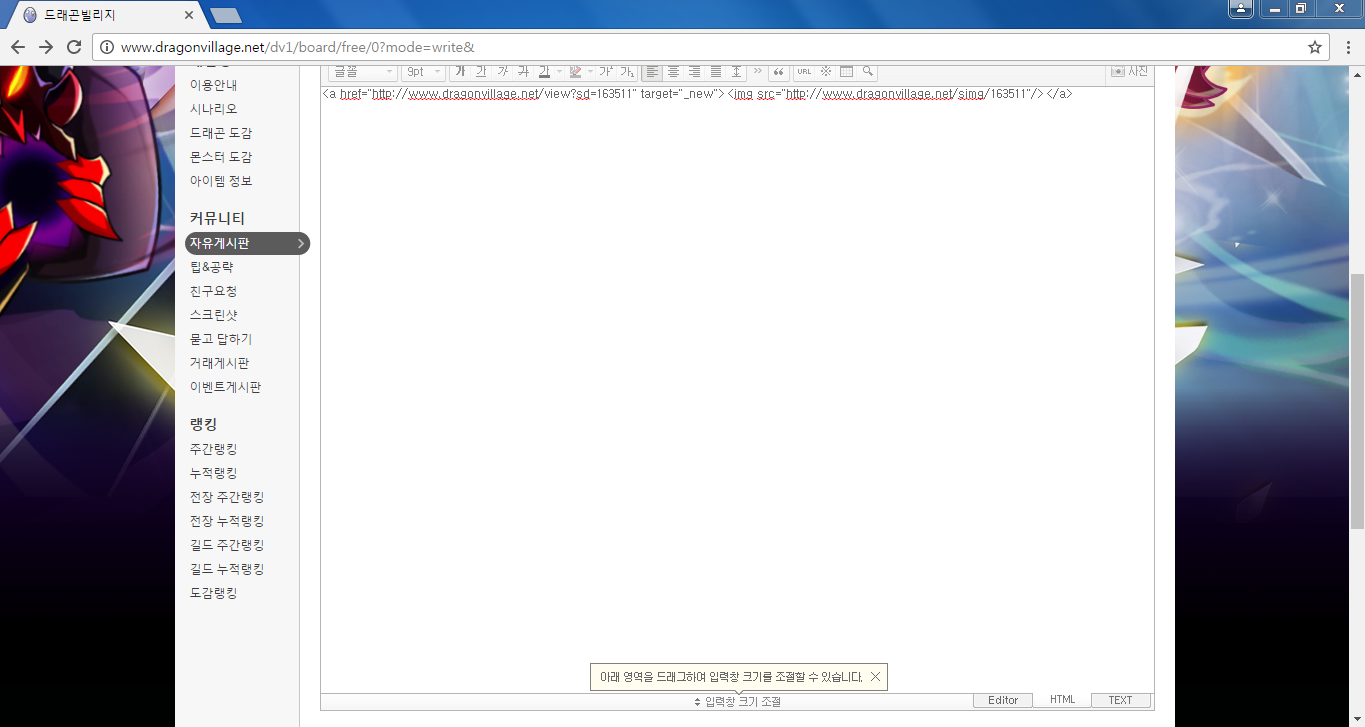
Task: Apply text background highlight color
Action: click(575, 71)
